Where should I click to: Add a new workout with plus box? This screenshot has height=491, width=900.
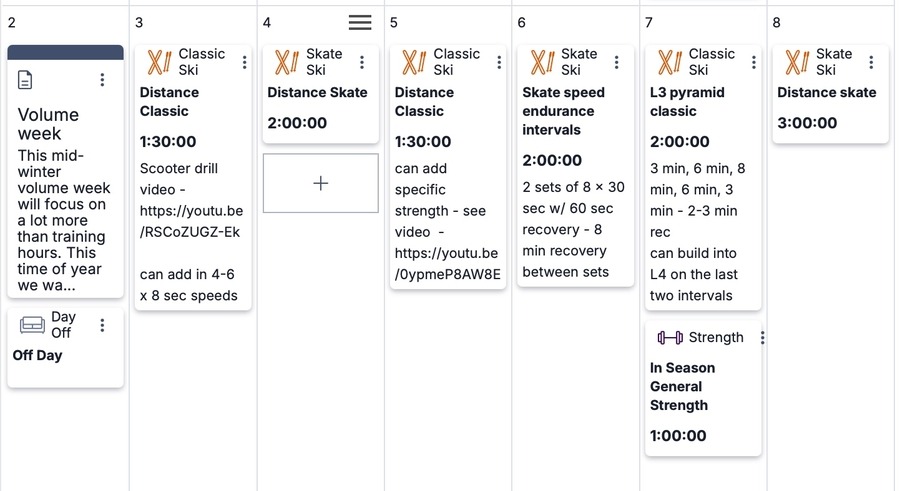click(320, 183)
